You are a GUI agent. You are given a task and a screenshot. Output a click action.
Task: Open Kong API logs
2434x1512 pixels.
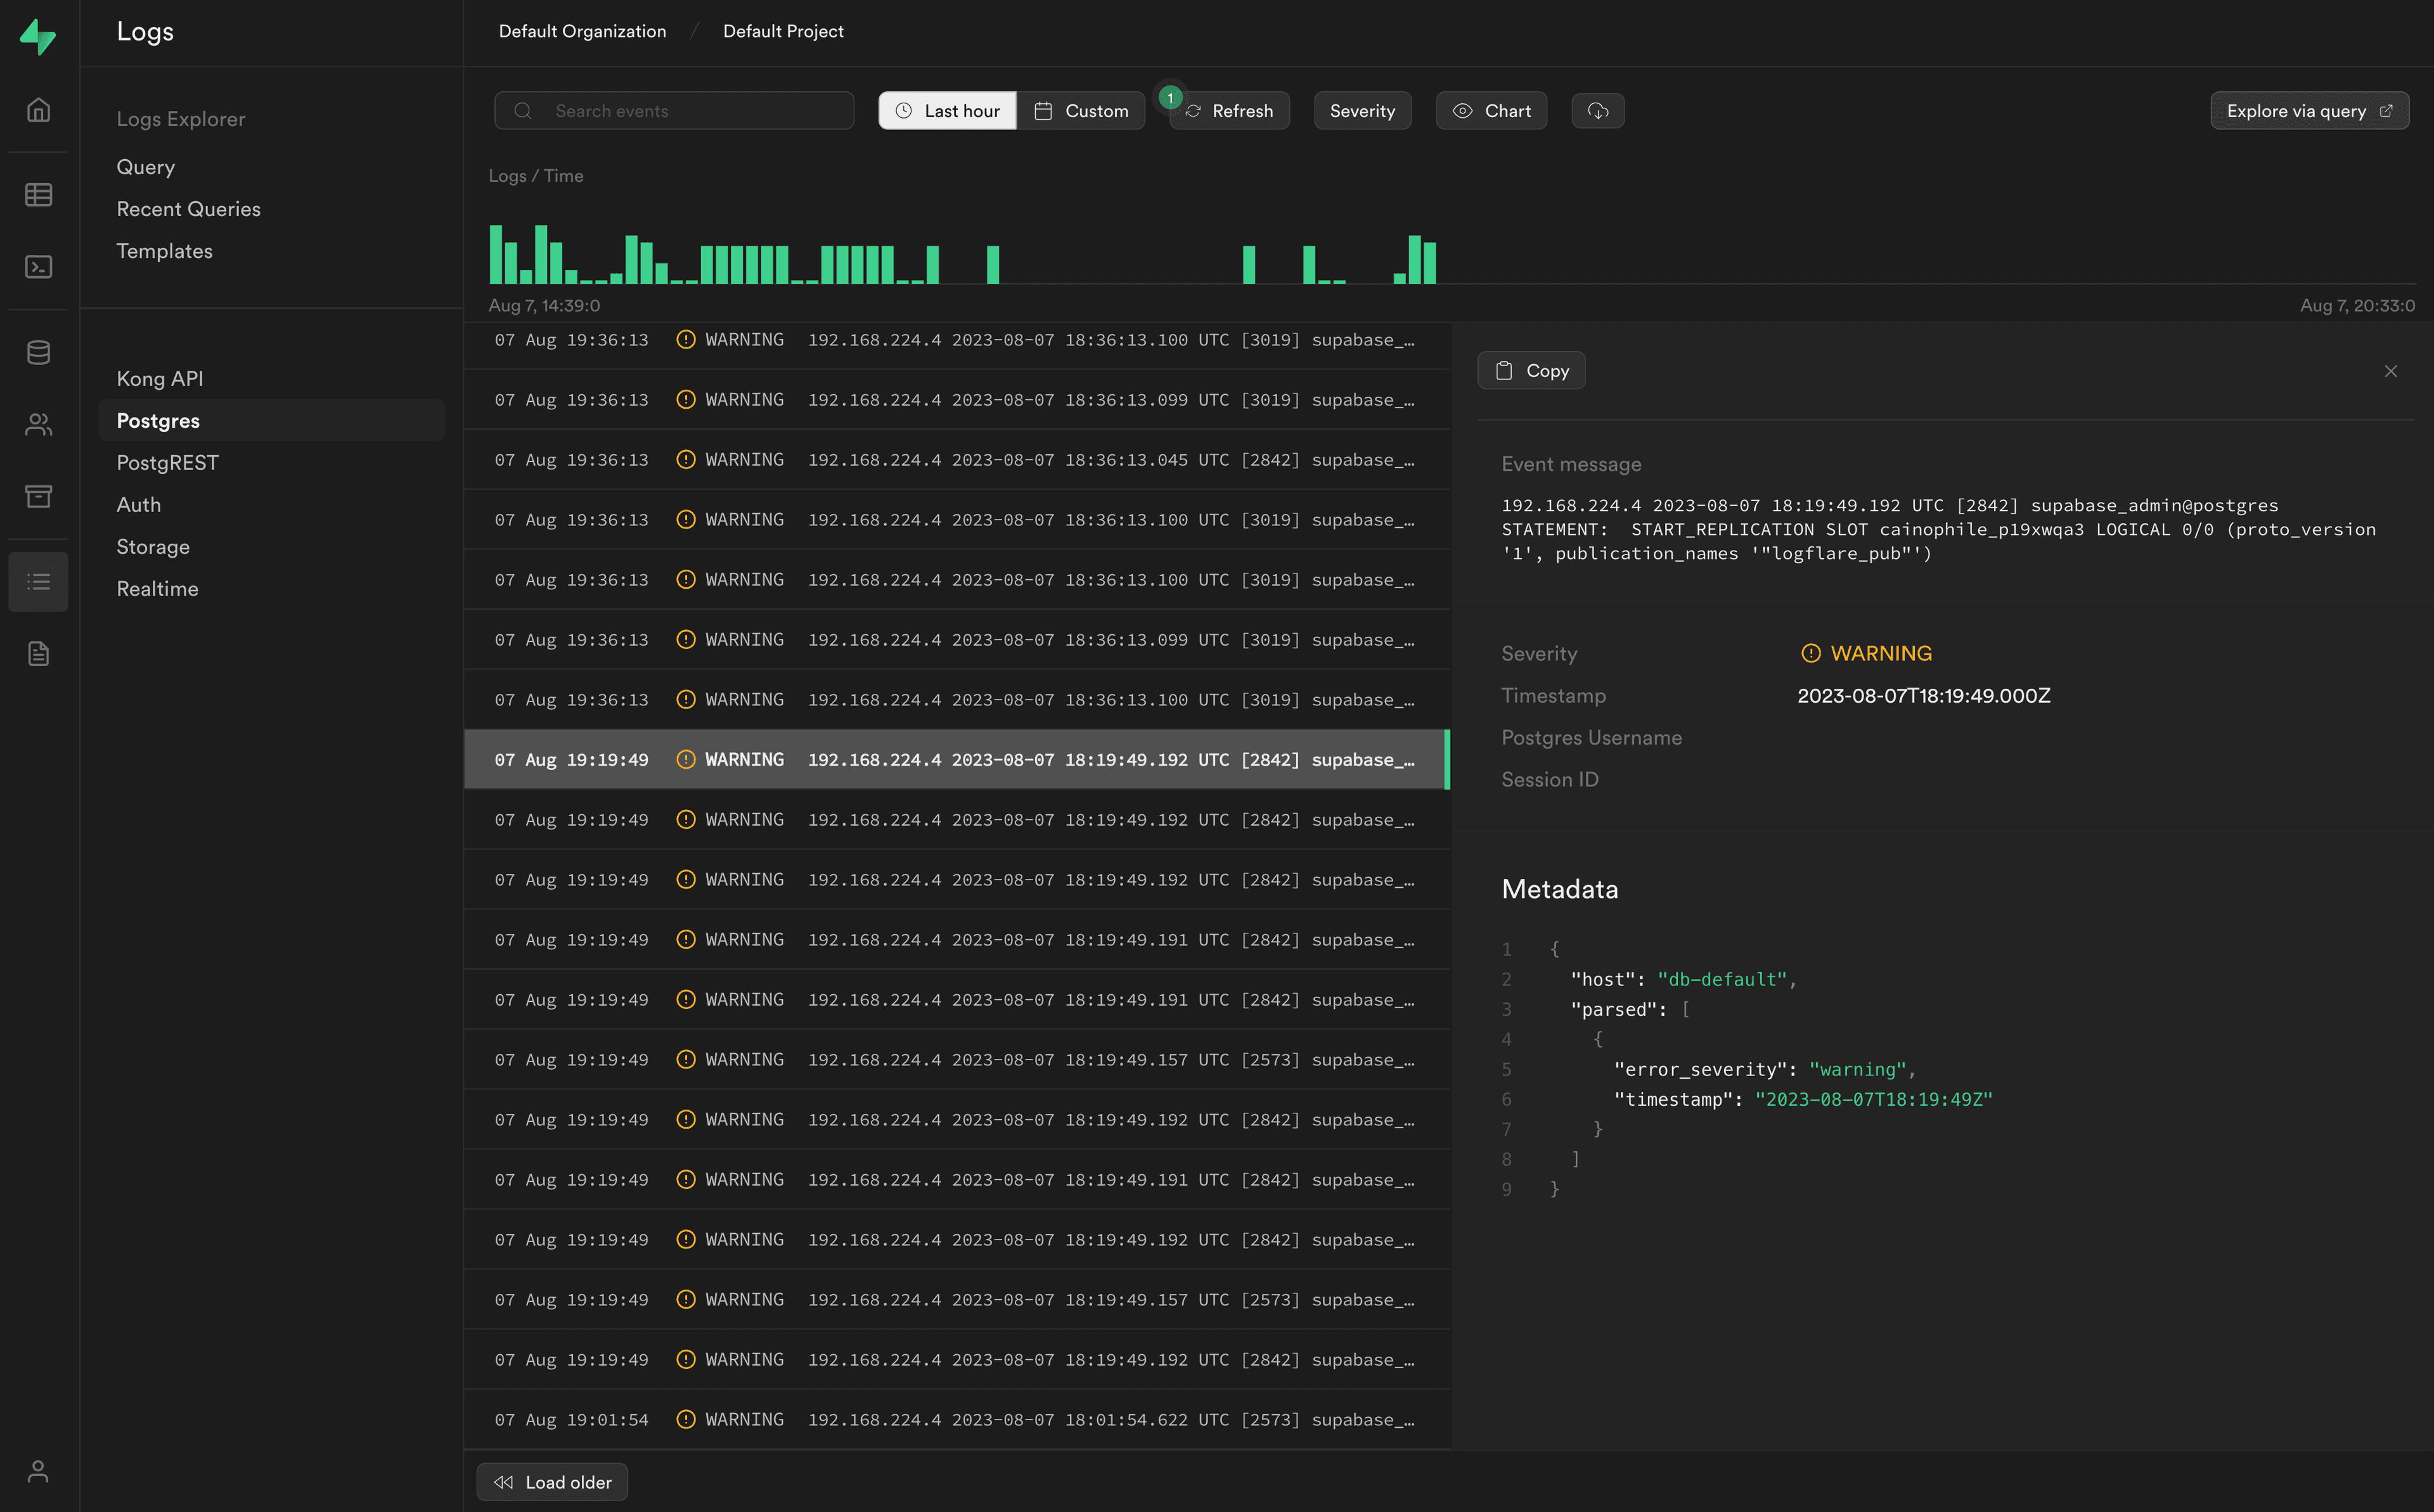point(160,379)
